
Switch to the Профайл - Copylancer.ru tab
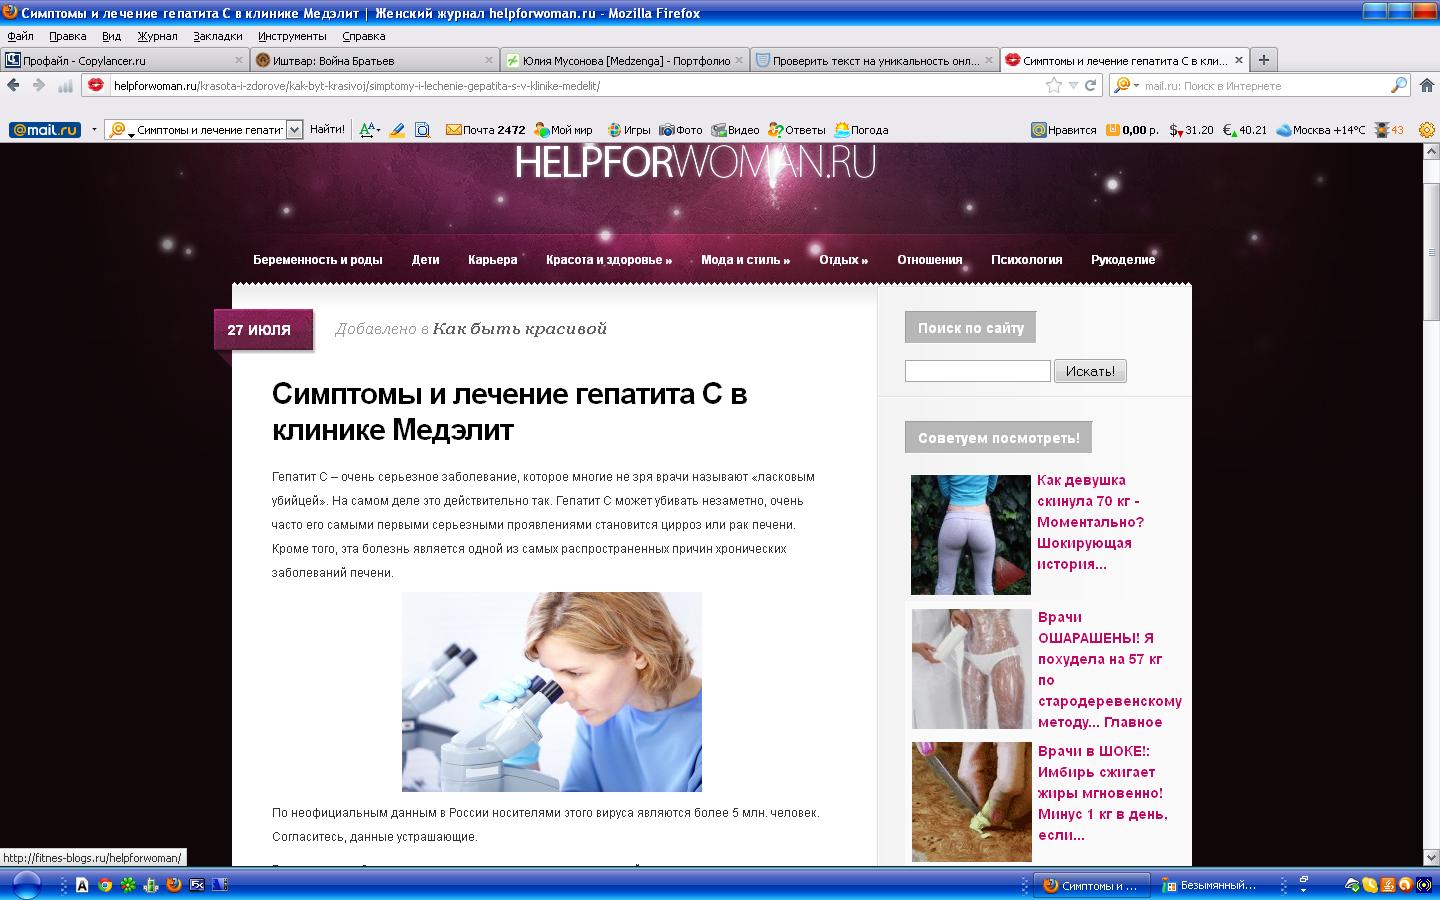coord(125,61)
